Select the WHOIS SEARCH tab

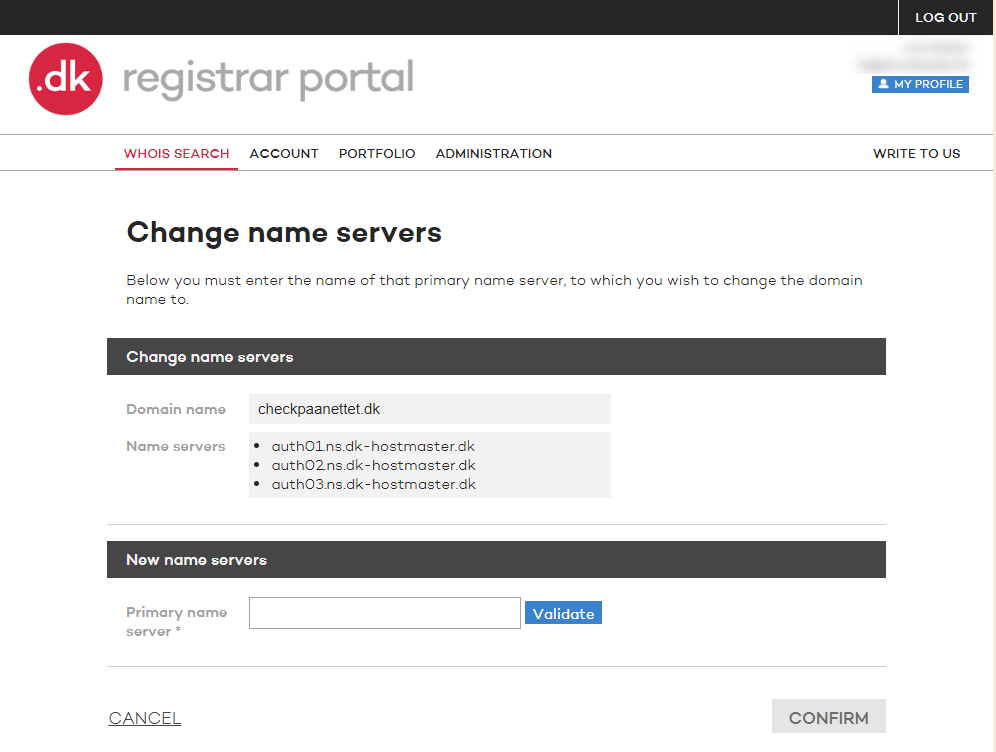pos(176,153)
